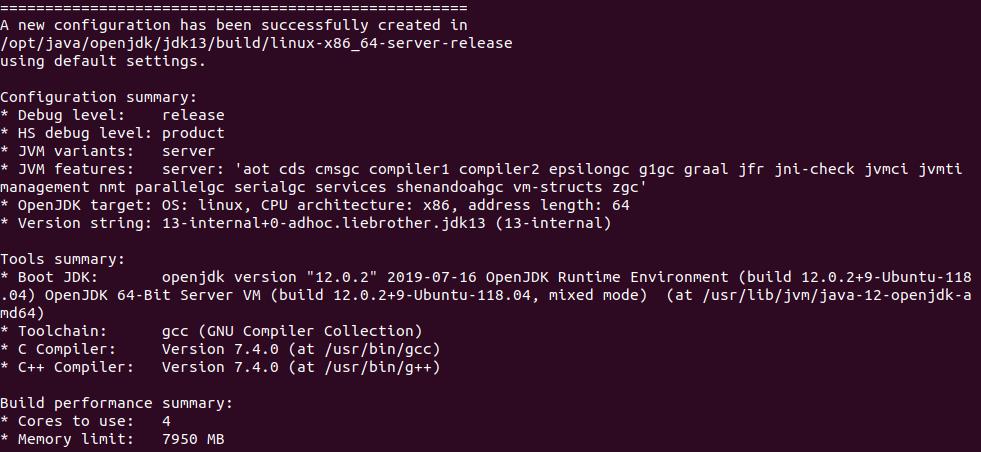Click the "Configuration summary:" heading
The height and width of the screenshot is (452, 981).
[98, 97]
